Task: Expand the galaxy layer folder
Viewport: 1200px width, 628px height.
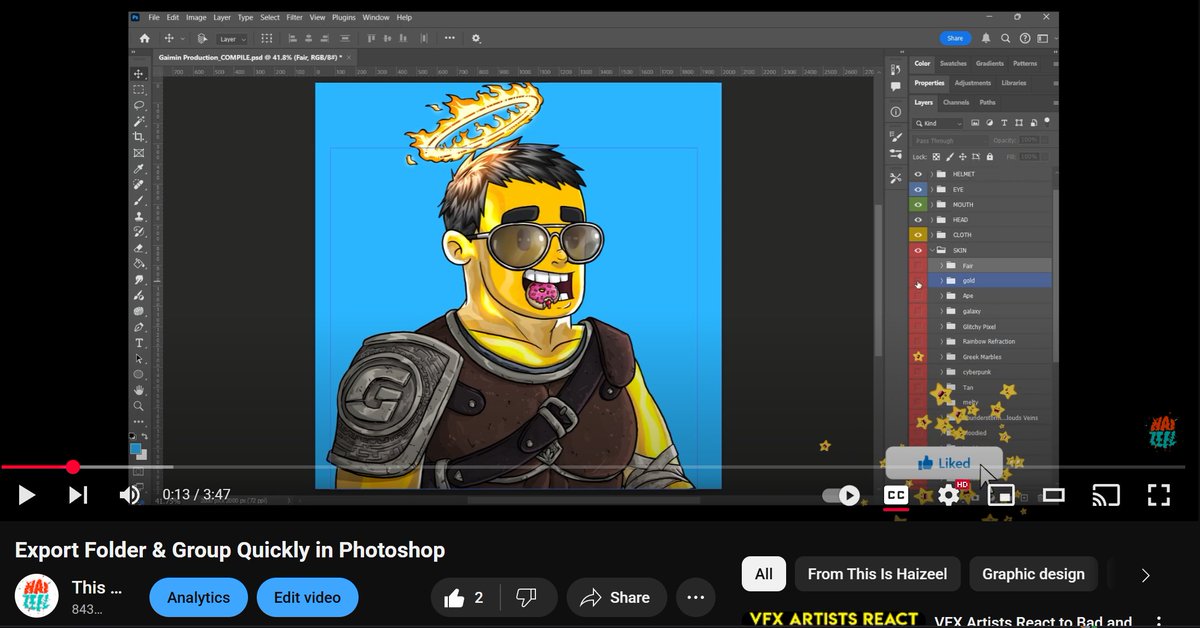Action: (941, 311)
